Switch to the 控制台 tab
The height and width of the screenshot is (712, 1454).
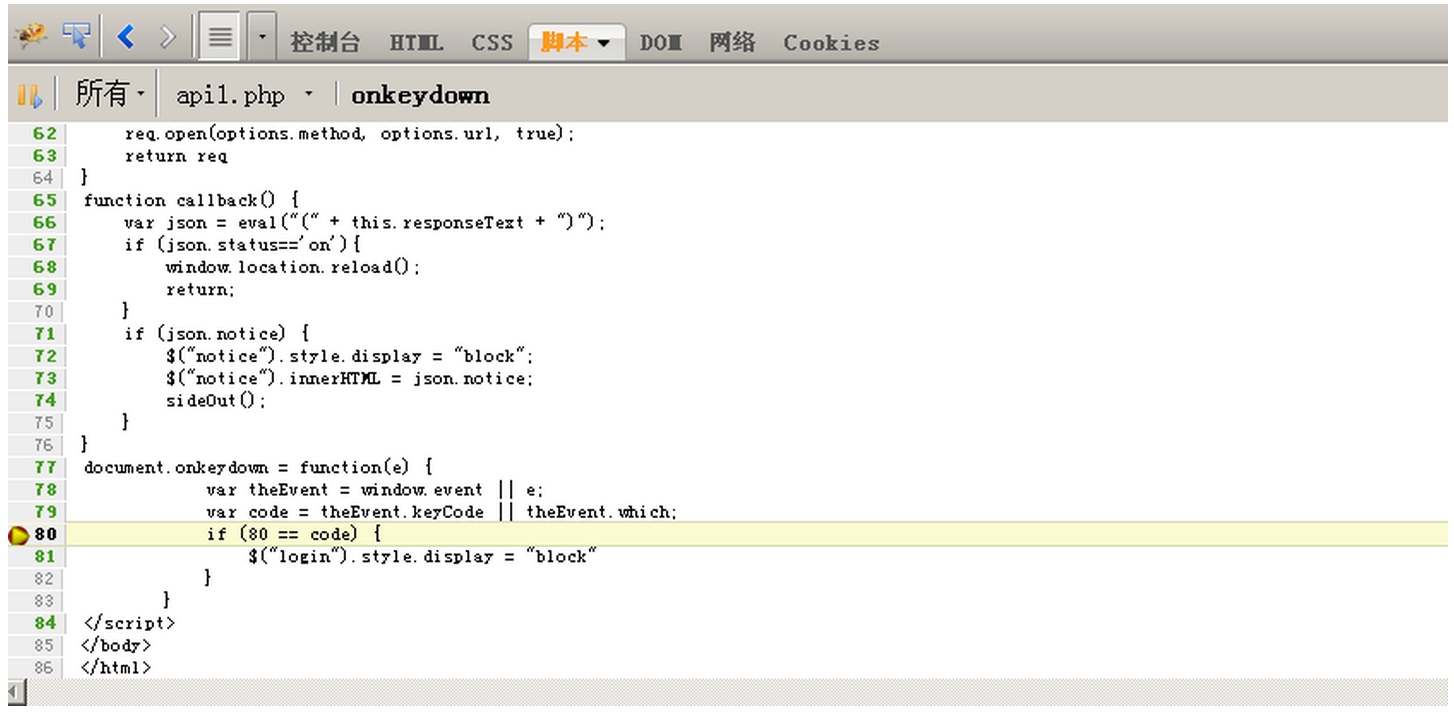click(x=325, y=42)
